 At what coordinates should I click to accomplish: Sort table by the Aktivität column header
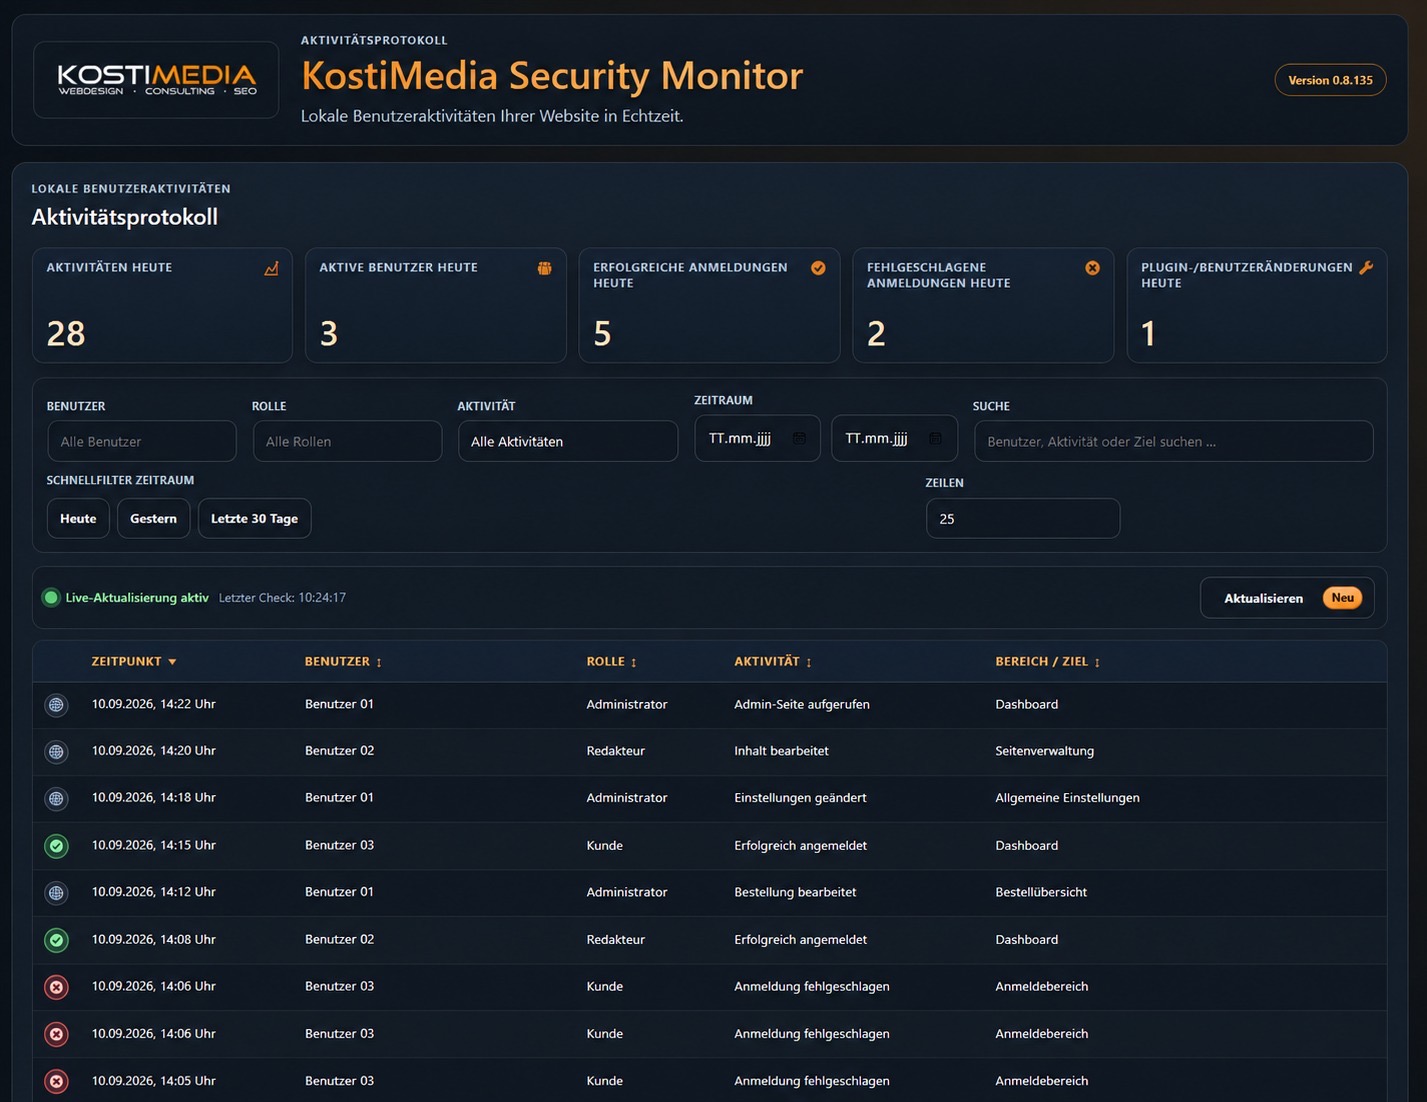tap(773, 661)
